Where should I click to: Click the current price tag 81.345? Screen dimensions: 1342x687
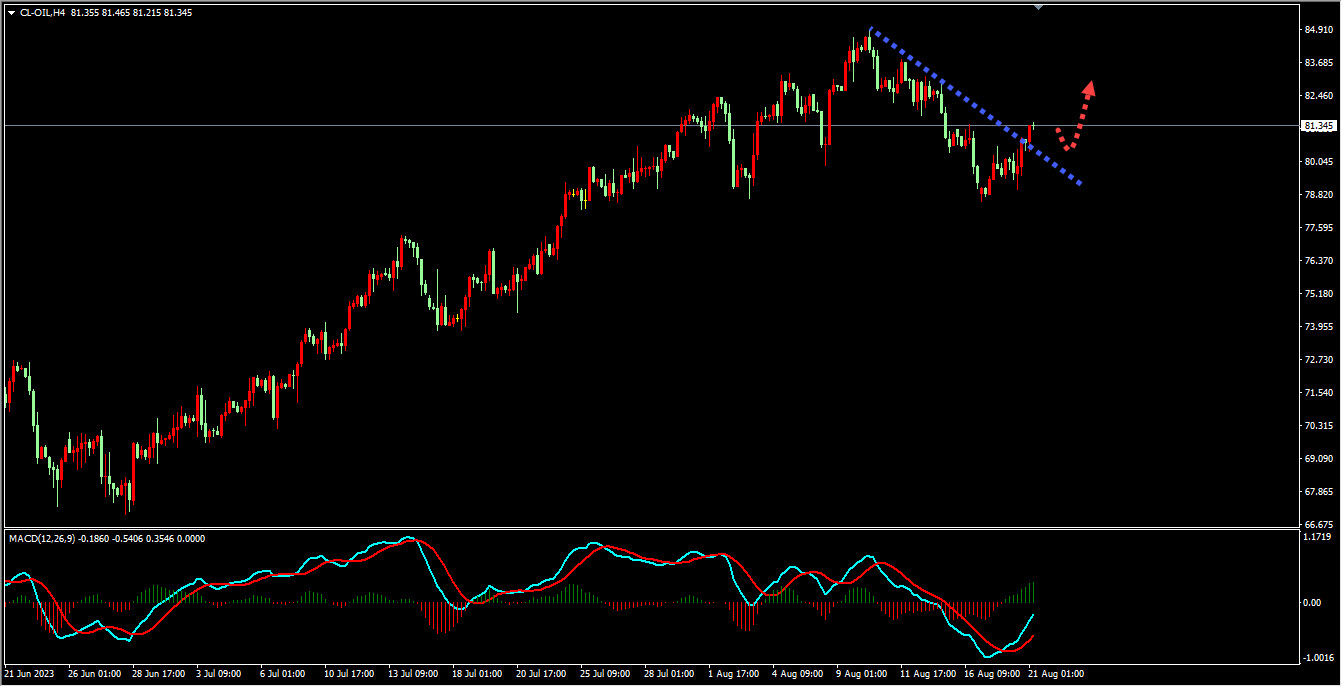tap(1321, 126)
